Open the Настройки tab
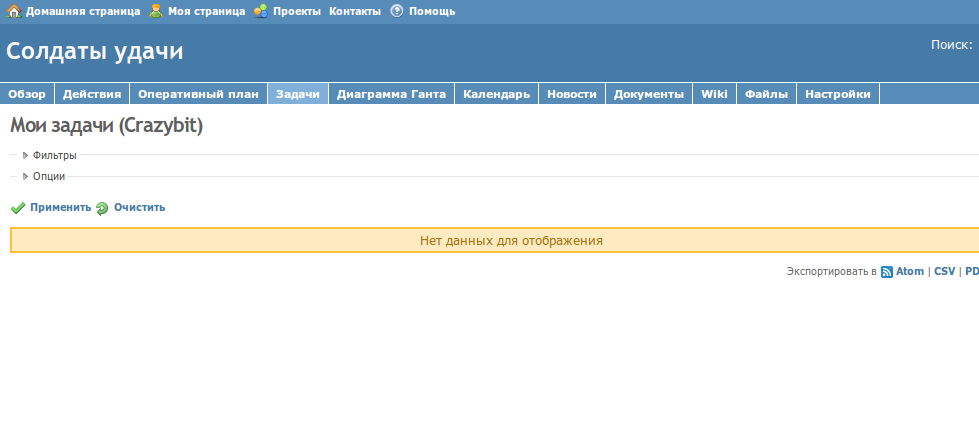This screenshot has width=979, height=425. coord(838,94)
